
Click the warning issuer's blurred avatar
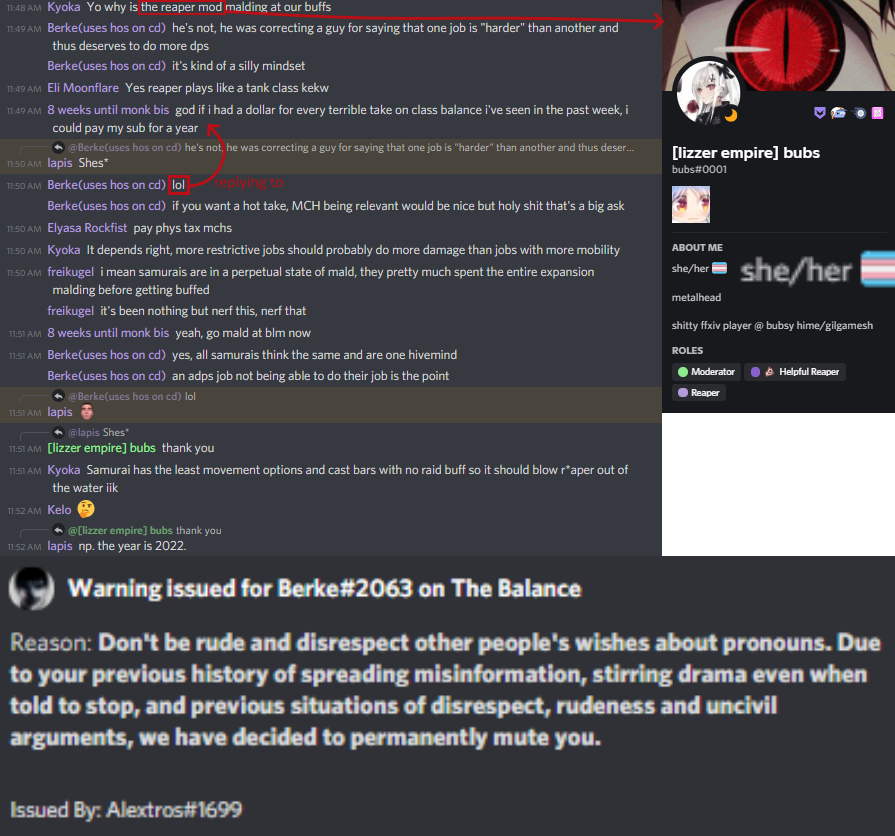[x=31, y=588]
